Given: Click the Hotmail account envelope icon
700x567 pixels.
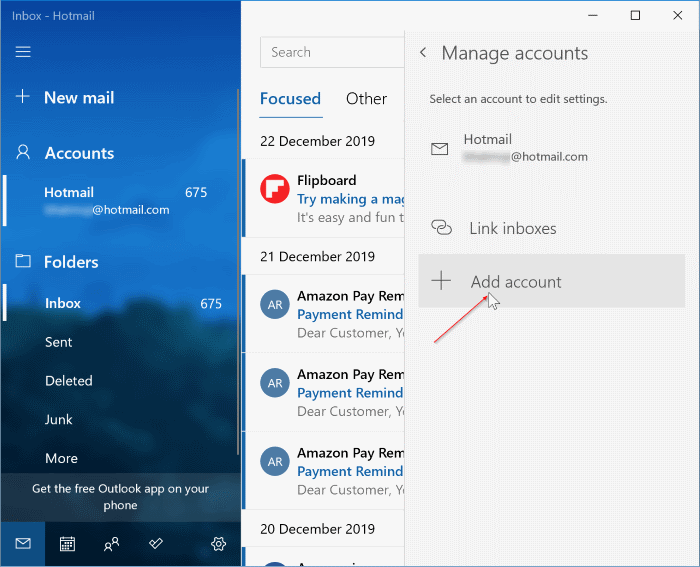Looking at the screenshot, I should (x=439, y=149).
